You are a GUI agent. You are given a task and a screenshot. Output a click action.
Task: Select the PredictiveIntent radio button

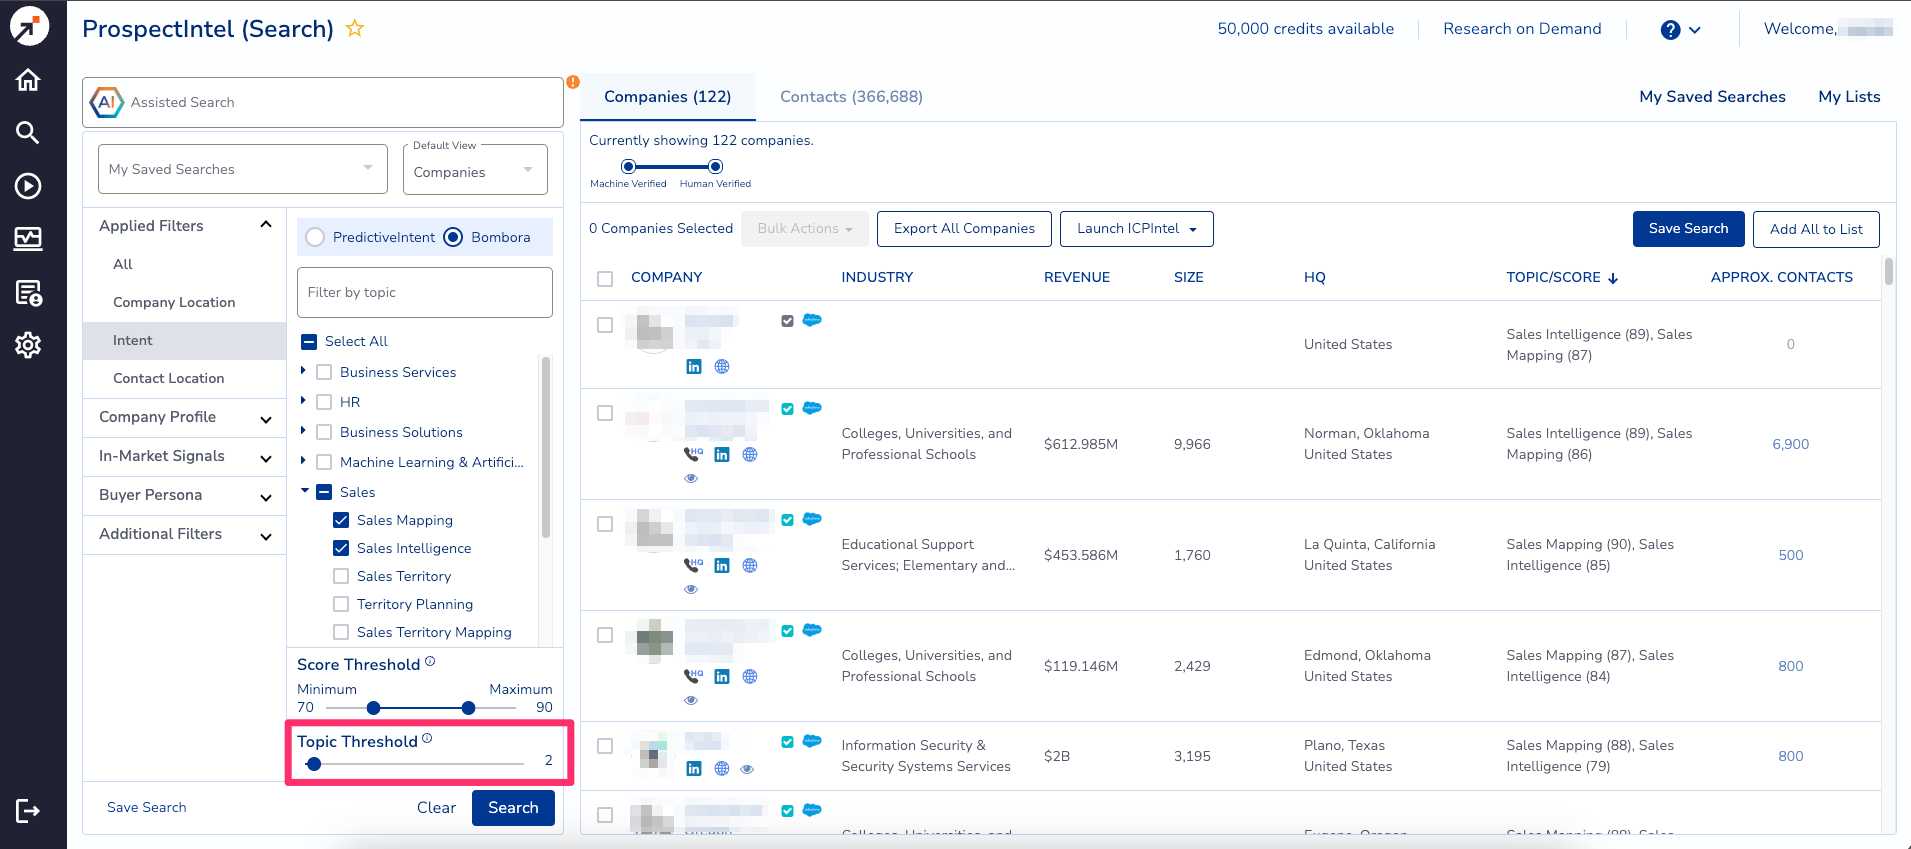pos(315,237)
